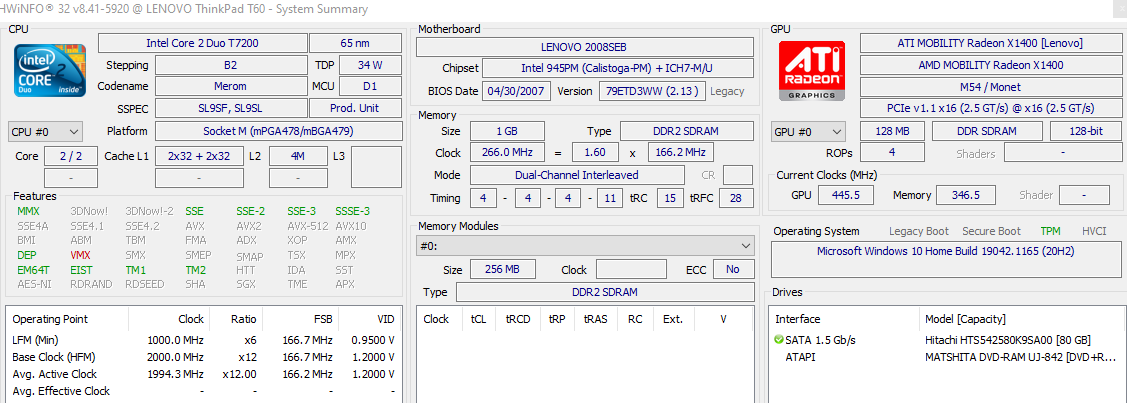The width and height of the screenshot is (1127, 403).
Task: Click the 128-bit bus width field
Action: 1085,131
